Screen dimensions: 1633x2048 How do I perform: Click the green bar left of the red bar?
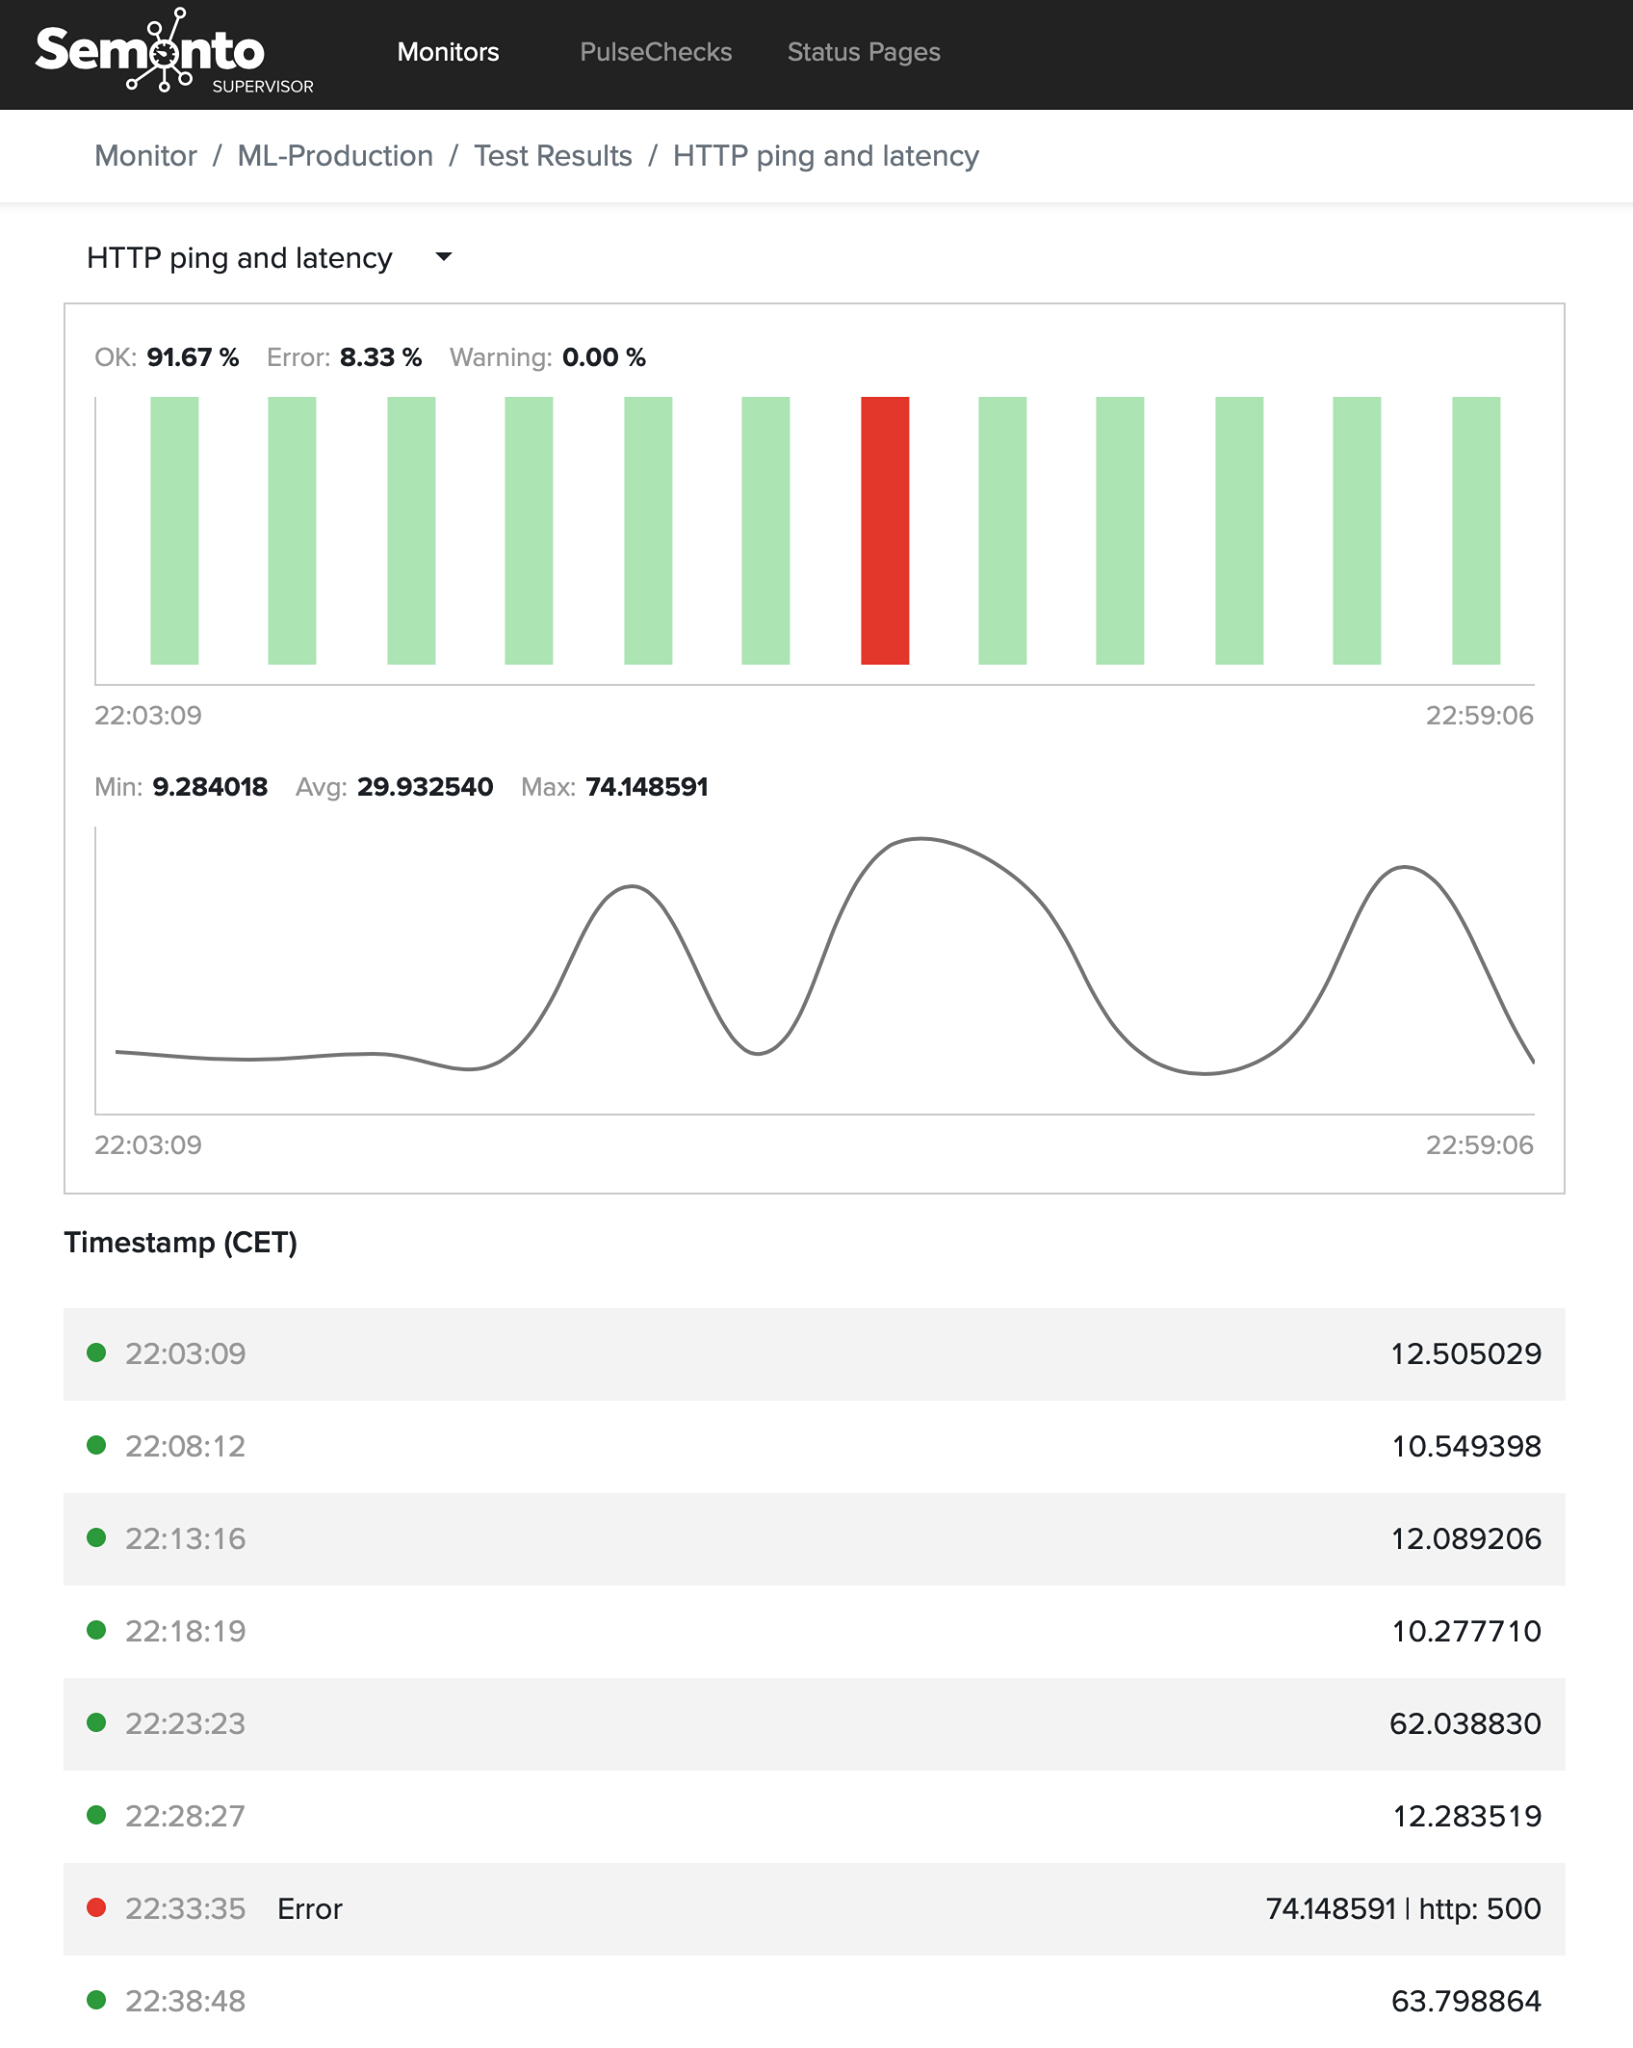[765, 530]
